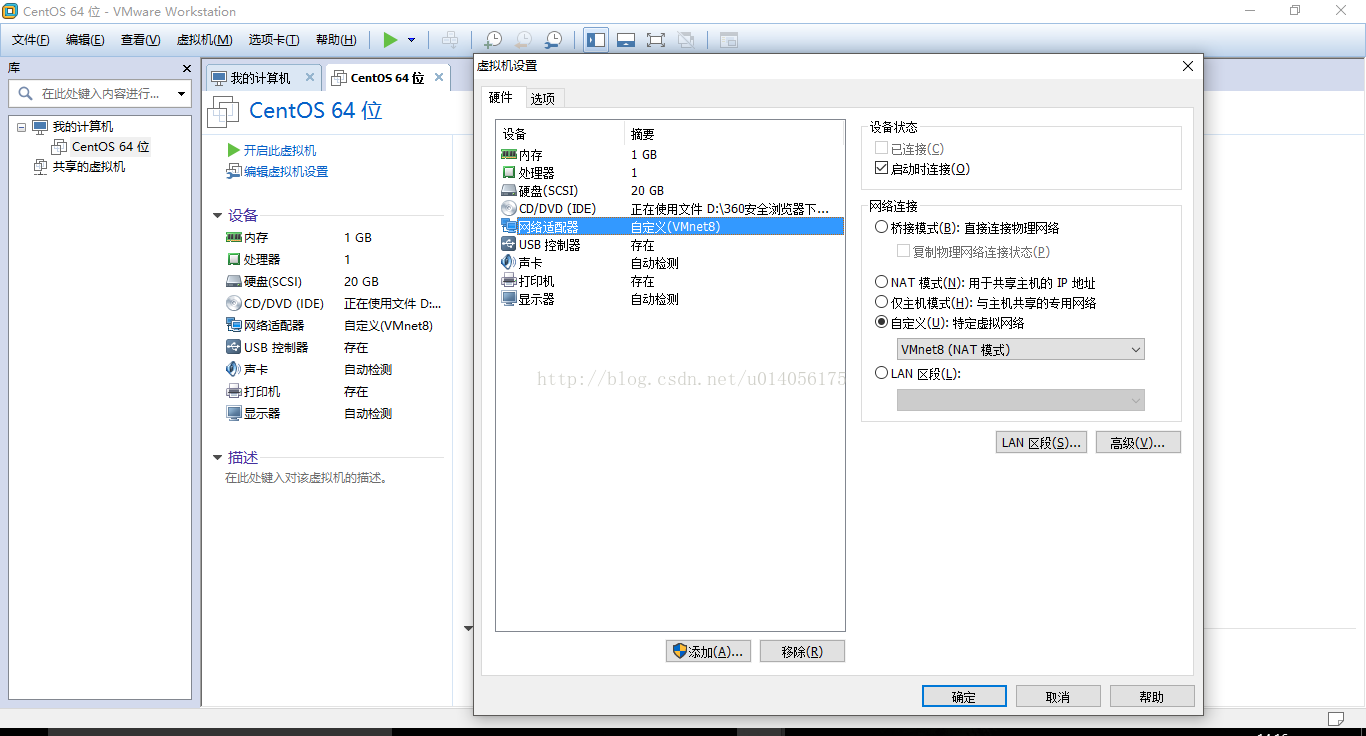Select 打印机 row in dialog hardware list
Viewport: 1366px width, 736px height.
coord(670,281)
